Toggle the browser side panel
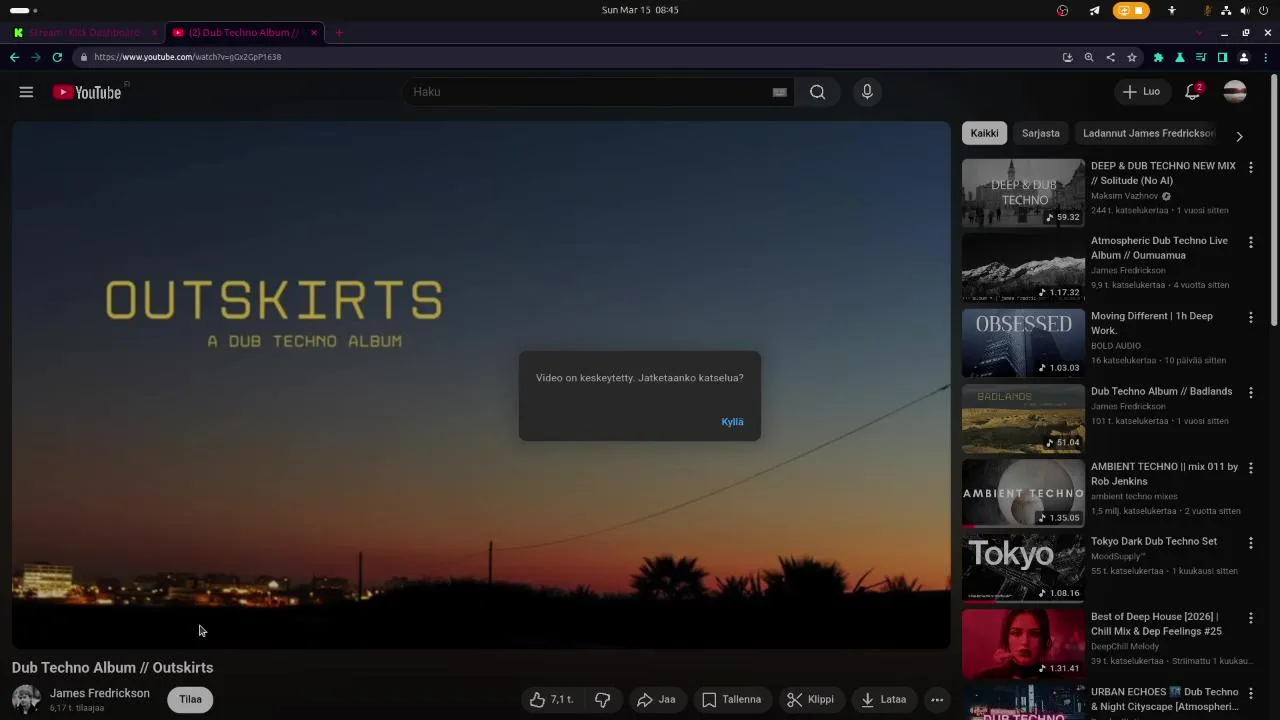1280x720 pixels. pos(1222,57)
